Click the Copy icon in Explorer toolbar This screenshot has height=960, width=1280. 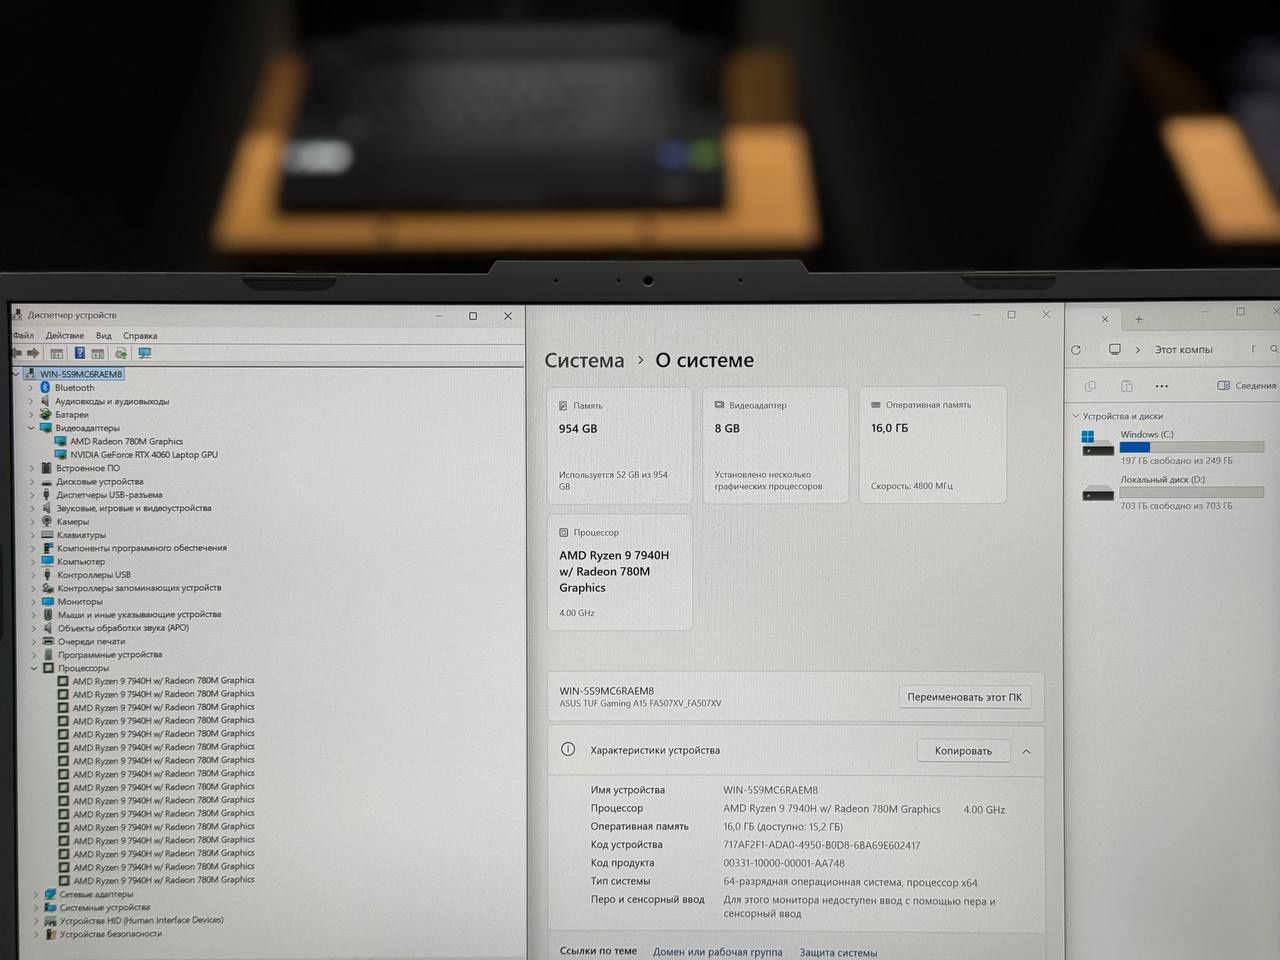(1090, 385)
